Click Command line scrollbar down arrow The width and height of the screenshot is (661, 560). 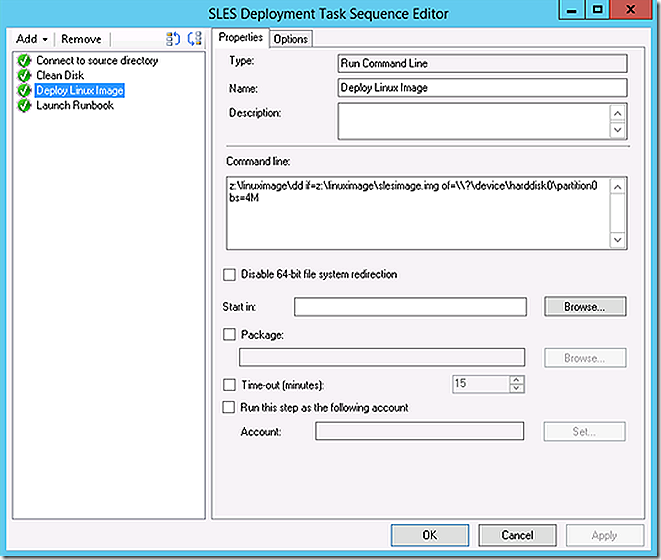point(618,240)
